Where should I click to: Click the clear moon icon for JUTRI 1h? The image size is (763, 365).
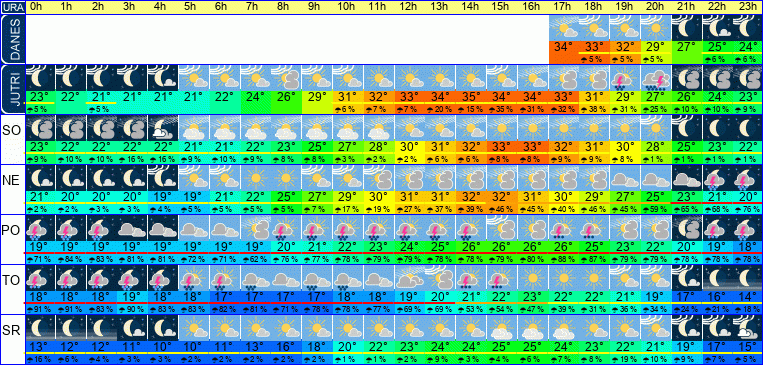[x=71, y=78]
